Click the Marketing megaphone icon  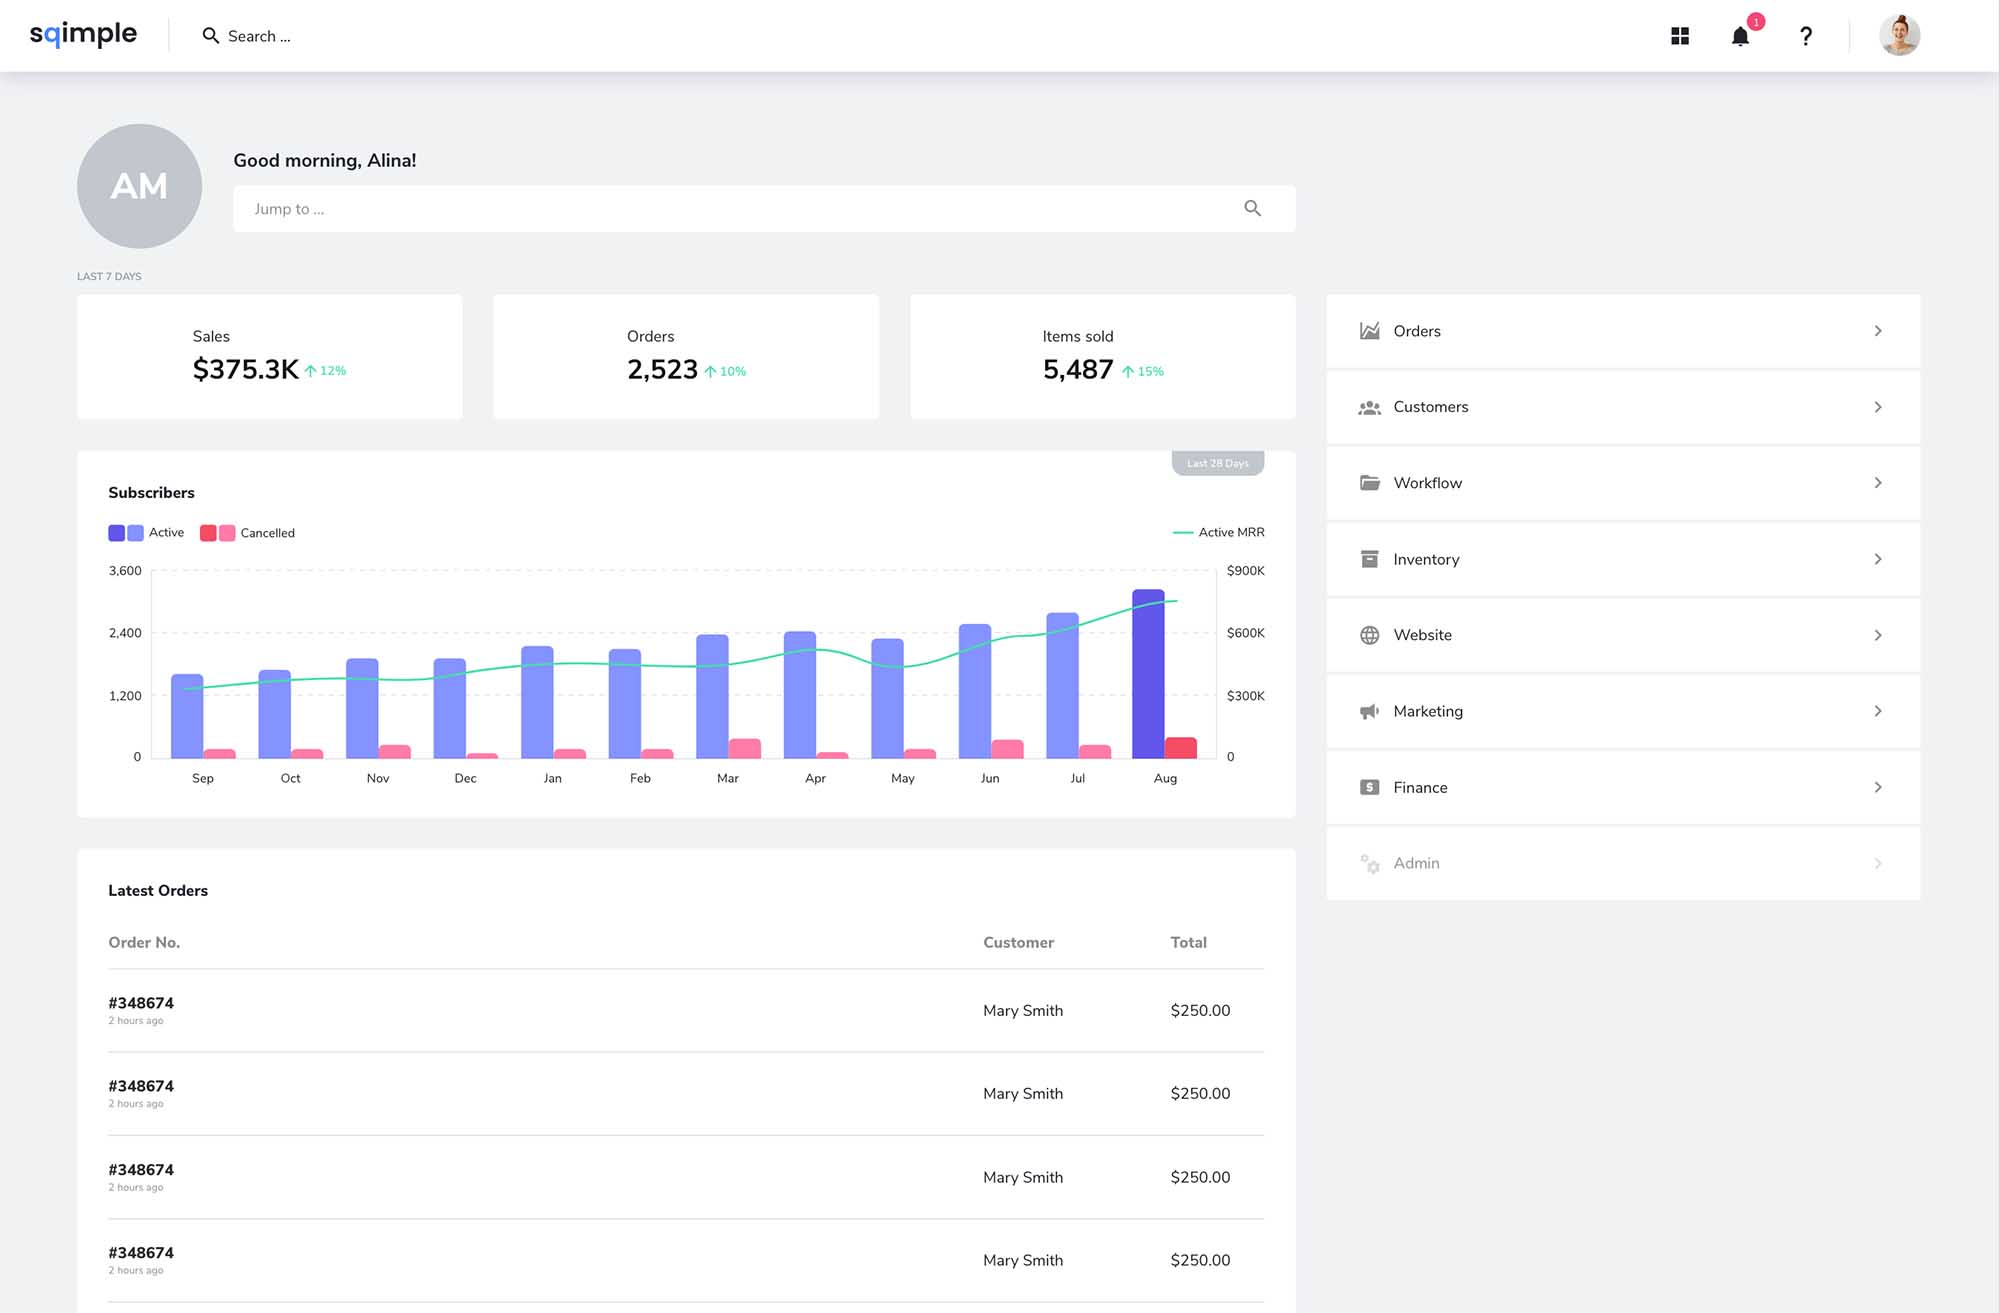click(1369, 711)
